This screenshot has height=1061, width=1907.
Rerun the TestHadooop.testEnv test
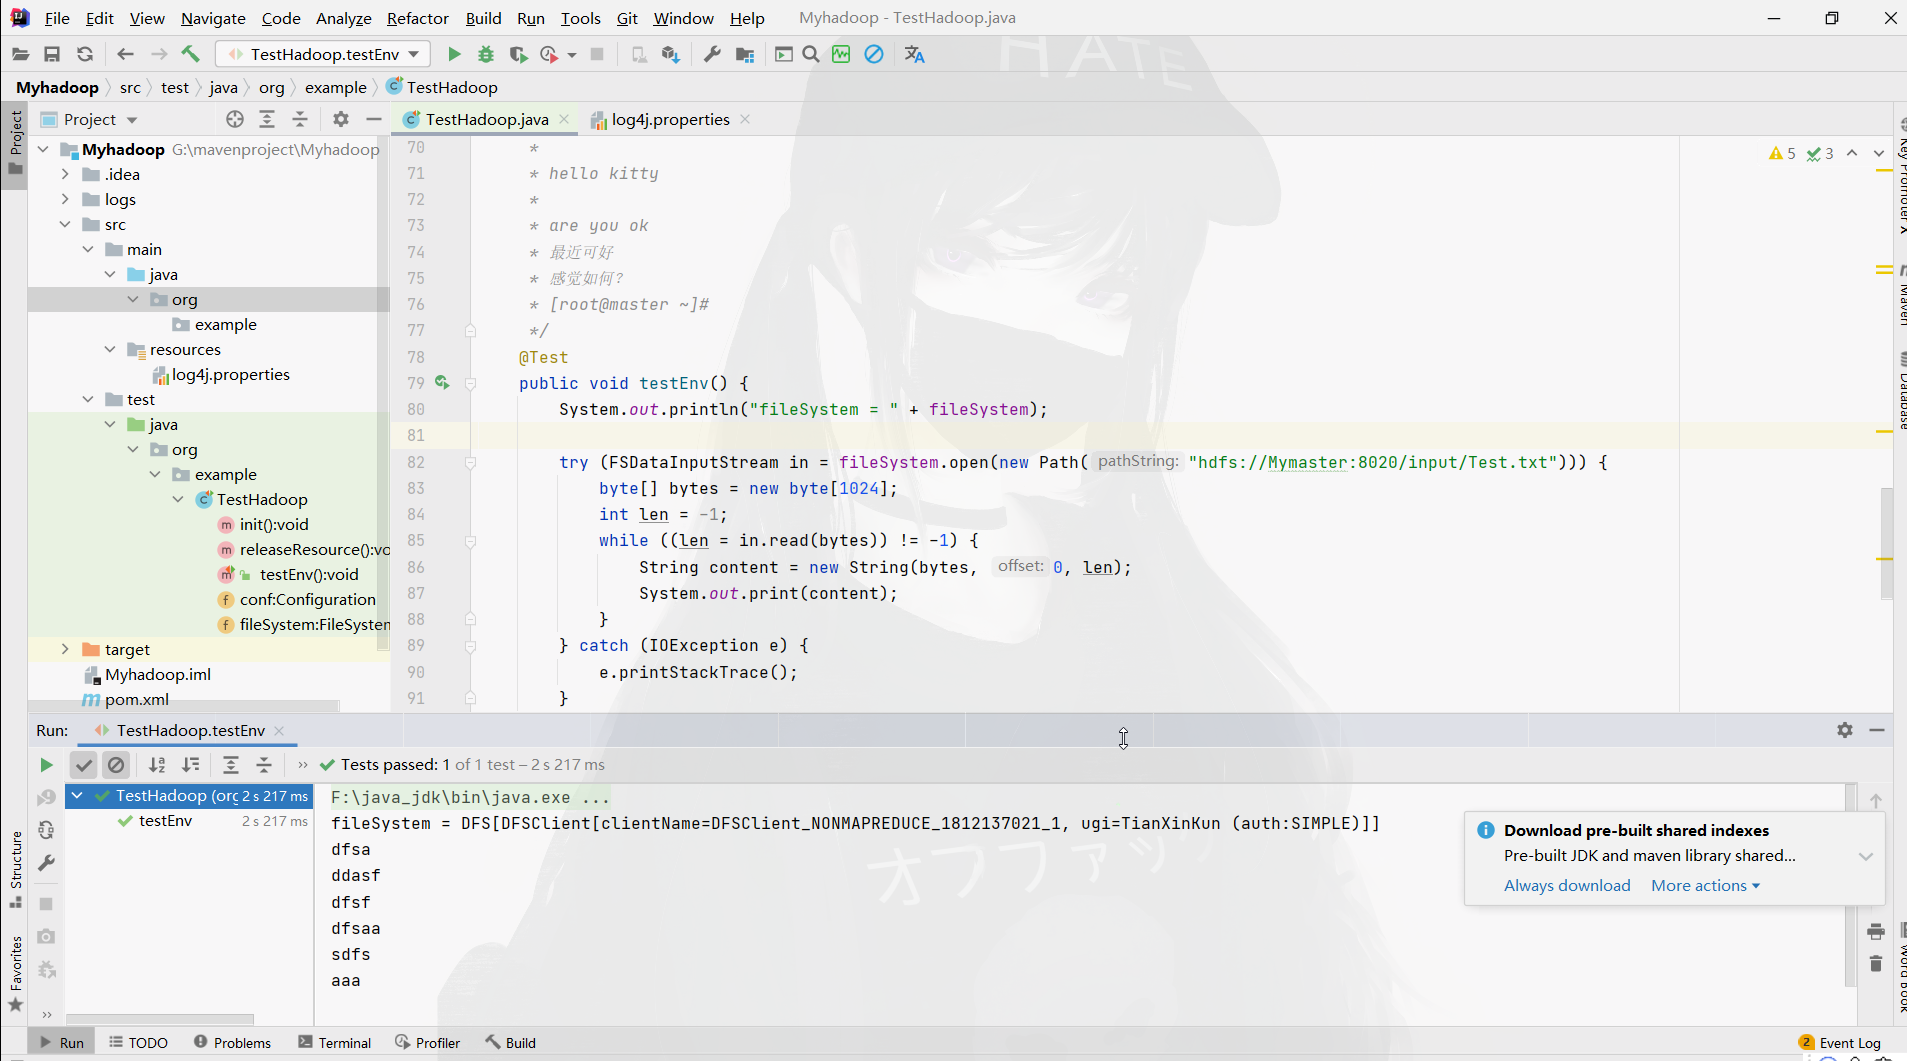45,765
